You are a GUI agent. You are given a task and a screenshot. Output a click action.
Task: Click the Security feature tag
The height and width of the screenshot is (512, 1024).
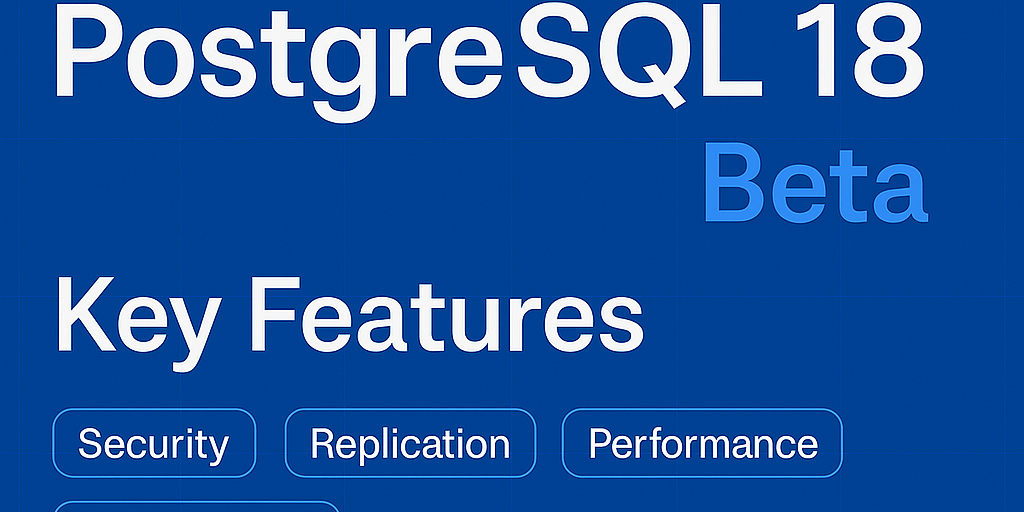tap(154, 443)
